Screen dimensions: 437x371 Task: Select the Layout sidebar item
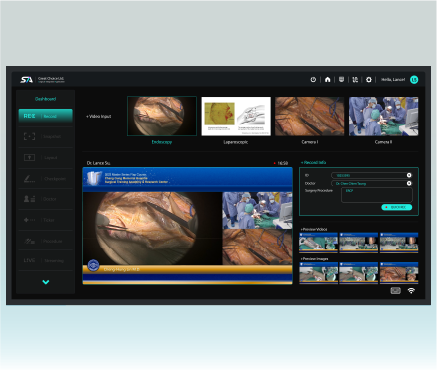(45, 157)
